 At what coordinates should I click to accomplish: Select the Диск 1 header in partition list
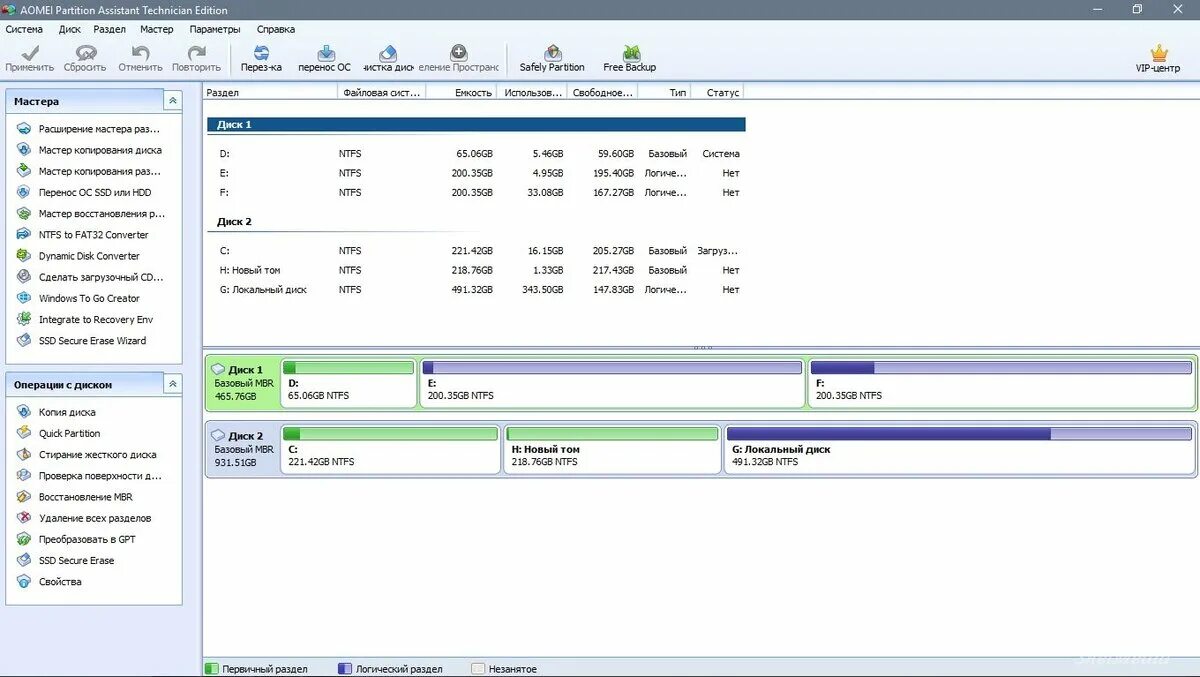476,125
